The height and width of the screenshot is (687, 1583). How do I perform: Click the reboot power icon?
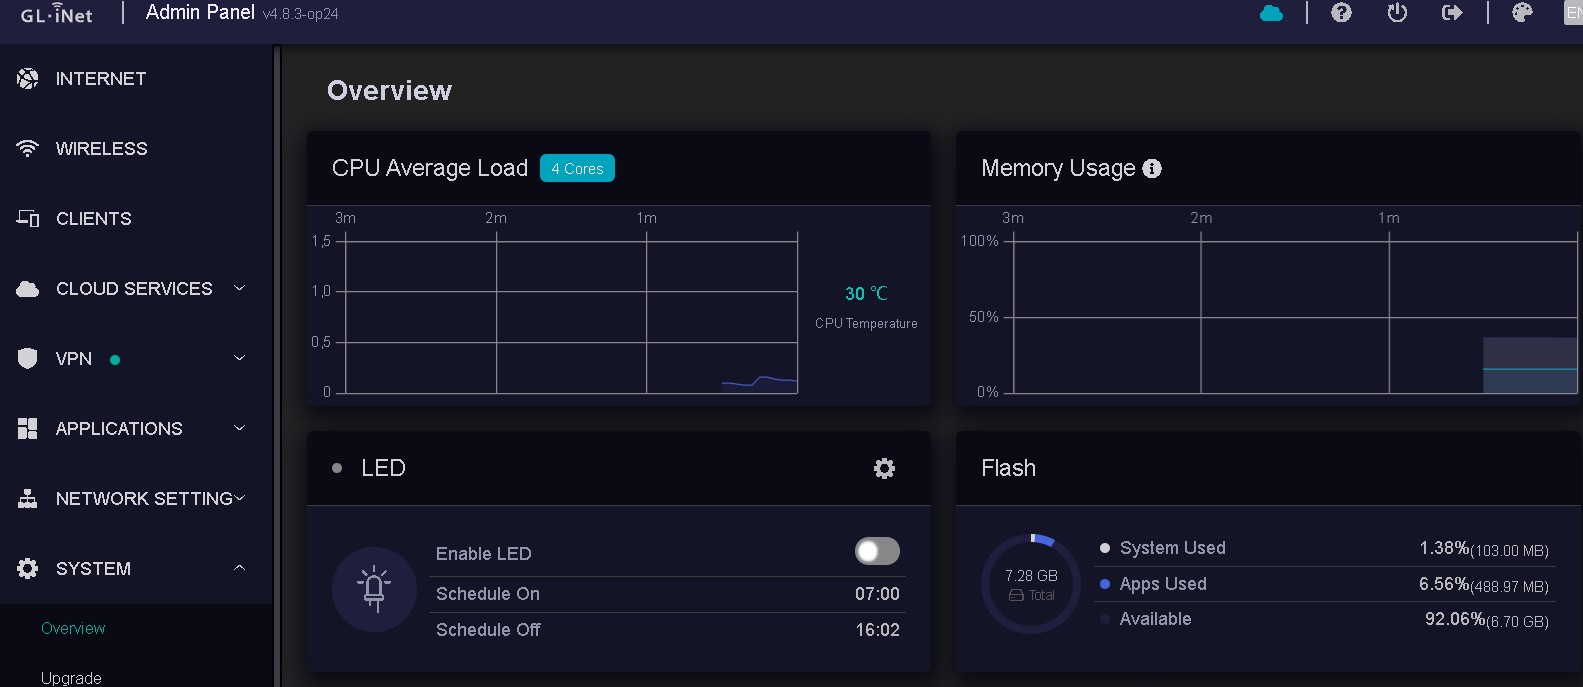(x=1397, y=13)
